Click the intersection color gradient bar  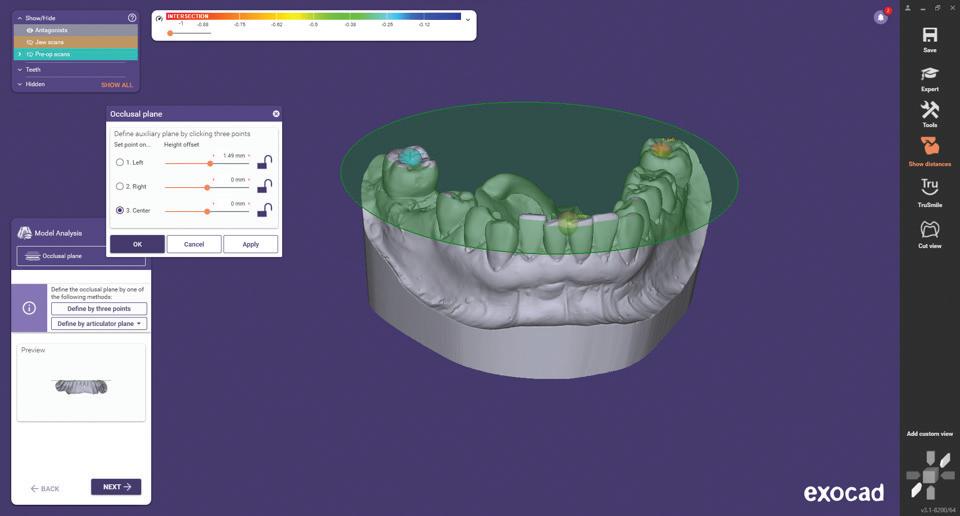tap(313, 17)
